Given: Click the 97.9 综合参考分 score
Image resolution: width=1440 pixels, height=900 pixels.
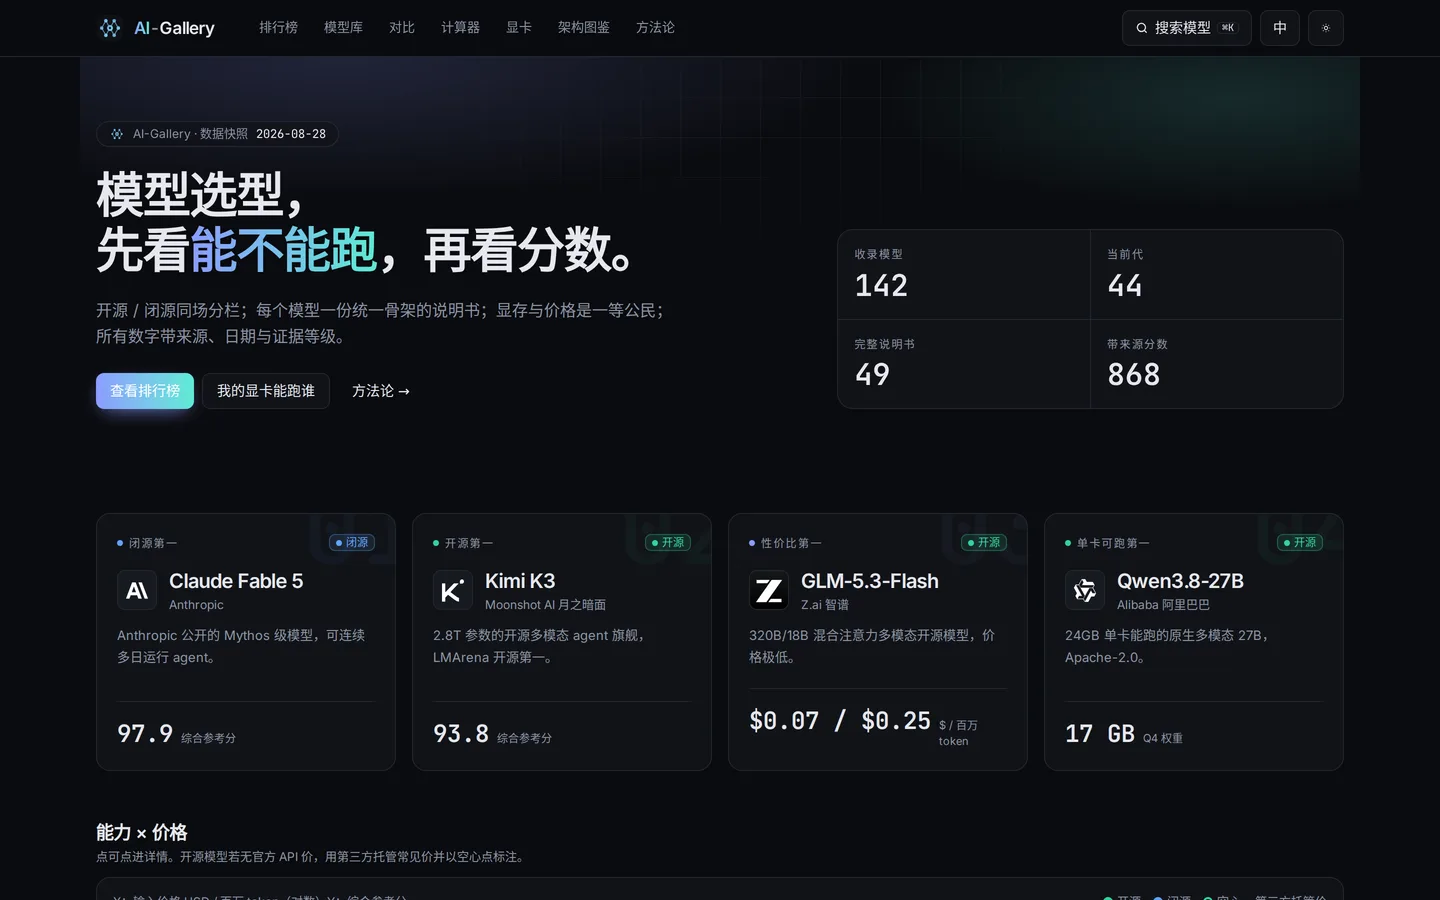Looking at the screenshot, I should 177,734.
